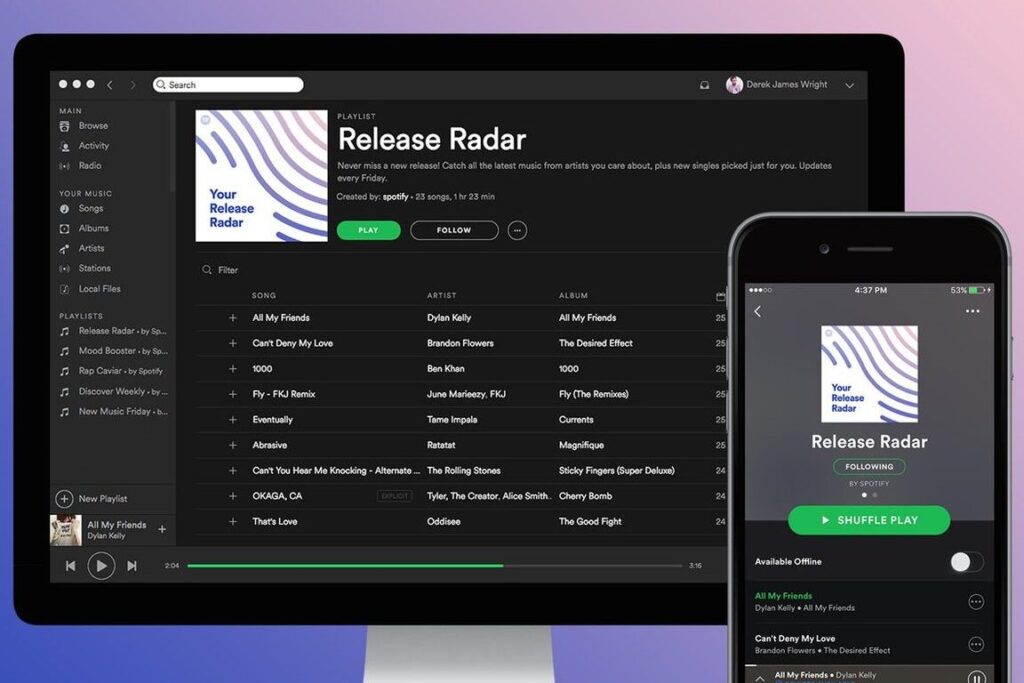Add Can't Deny My Love with plus
The image size is (1024, 683).
232,343
